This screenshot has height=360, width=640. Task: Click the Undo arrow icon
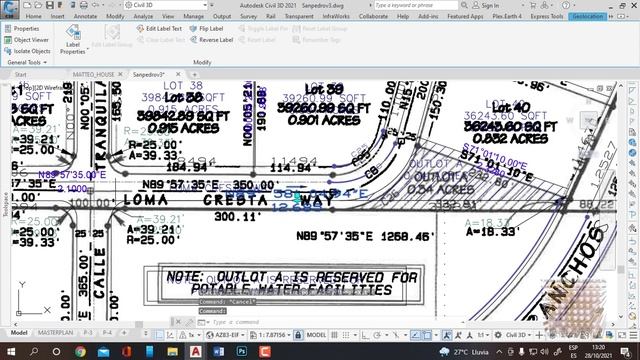96,5
